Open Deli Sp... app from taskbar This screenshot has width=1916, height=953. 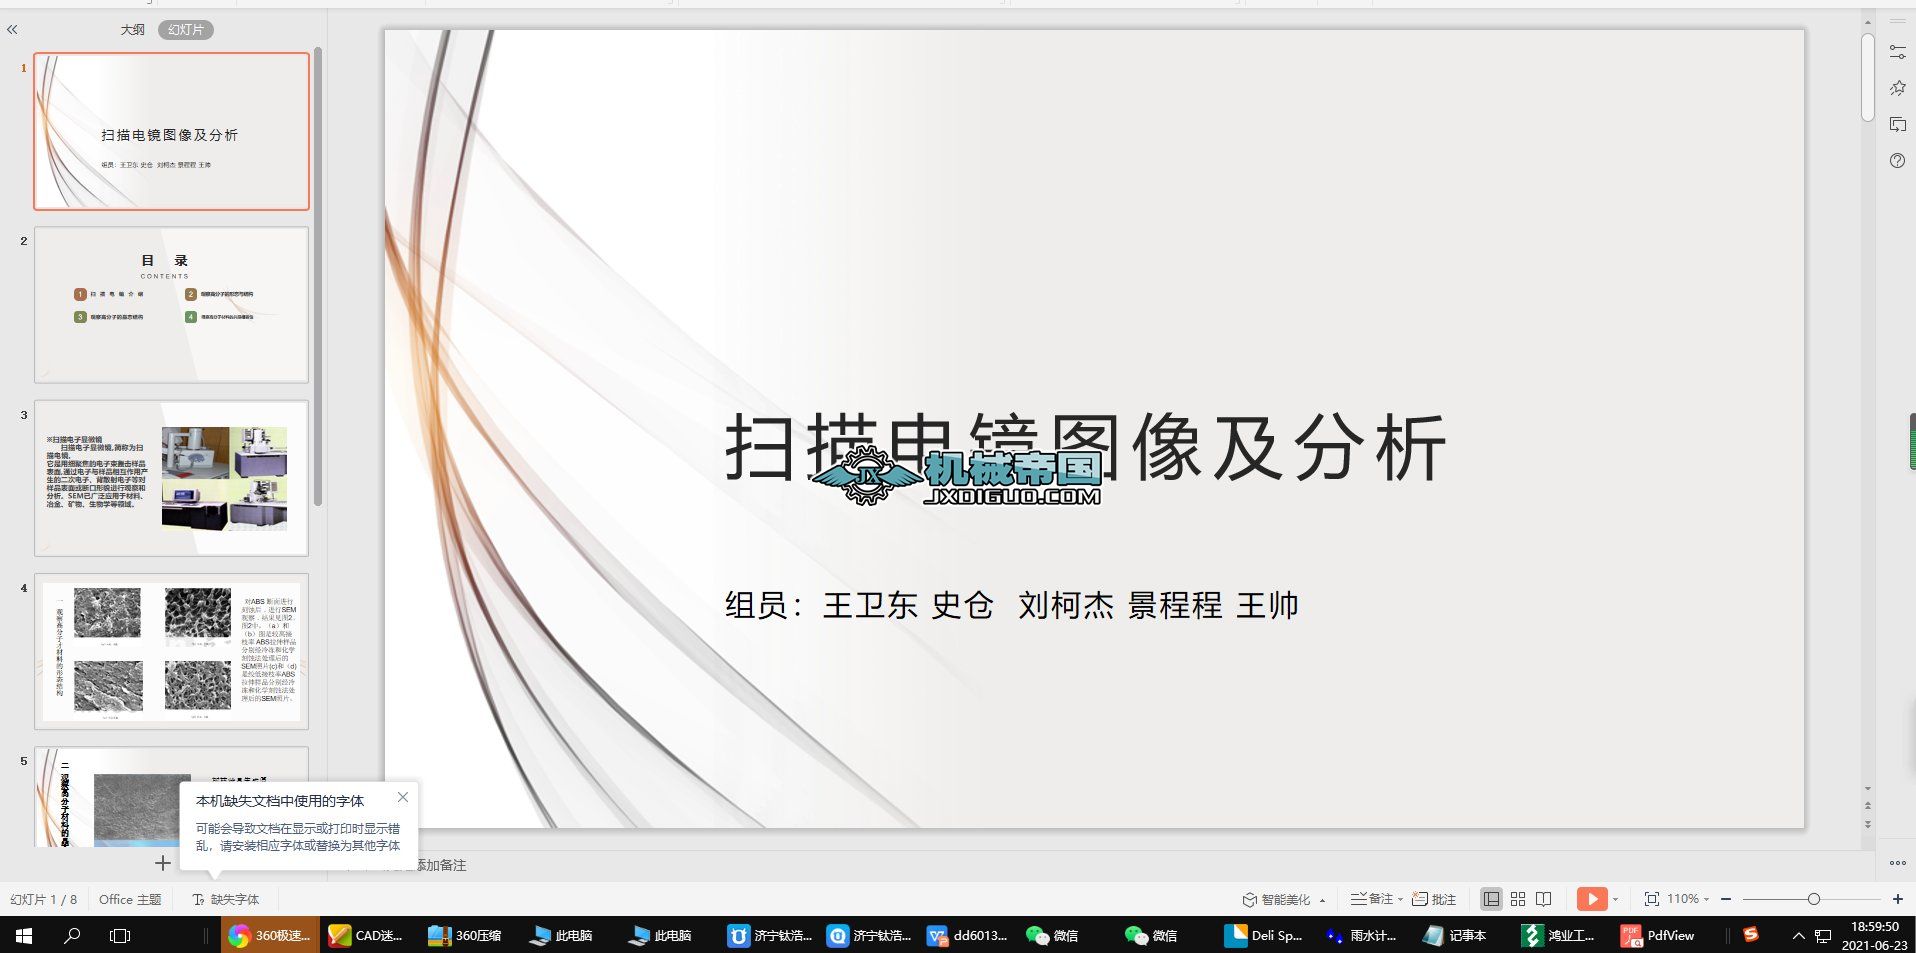1266,935
